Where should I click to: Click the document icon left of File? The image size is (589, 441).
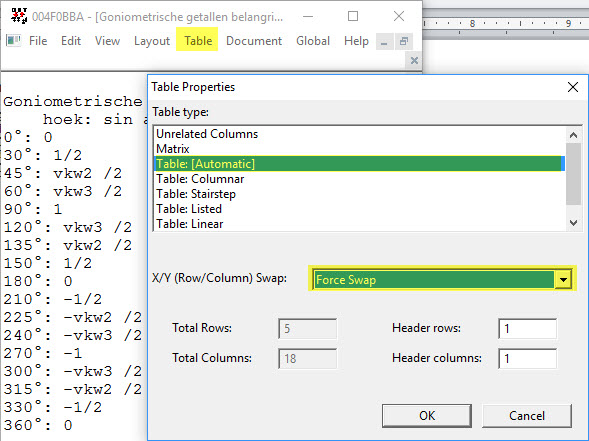coord(14,40)
